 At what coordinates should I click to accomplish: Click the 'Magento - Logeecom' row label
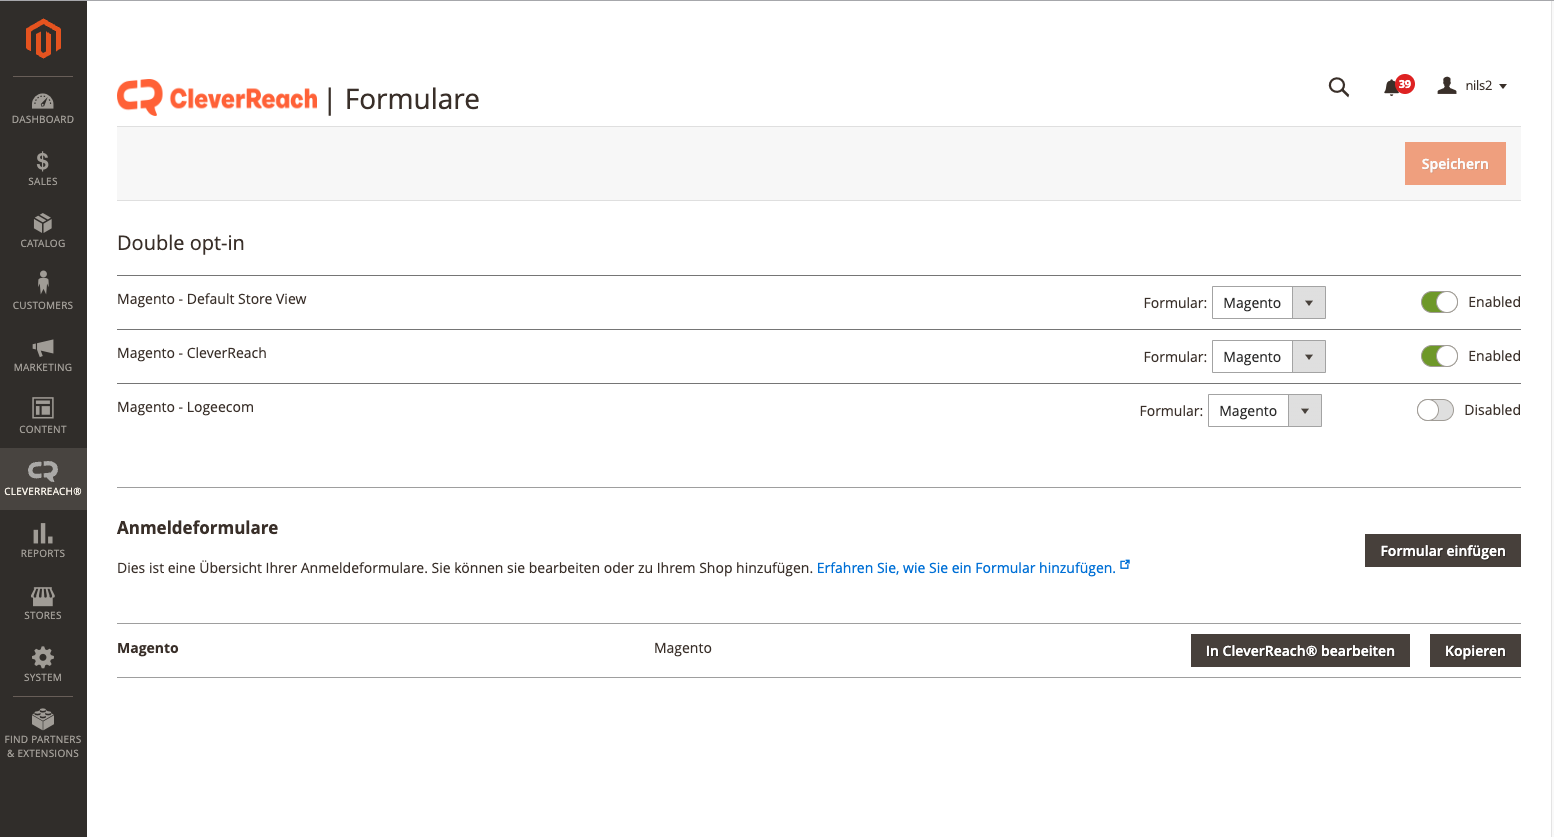pos(185,407)
